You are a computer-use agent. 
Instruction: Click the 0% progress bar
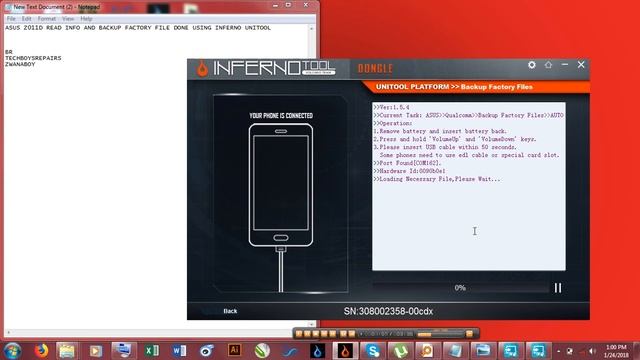click(460, 288)
